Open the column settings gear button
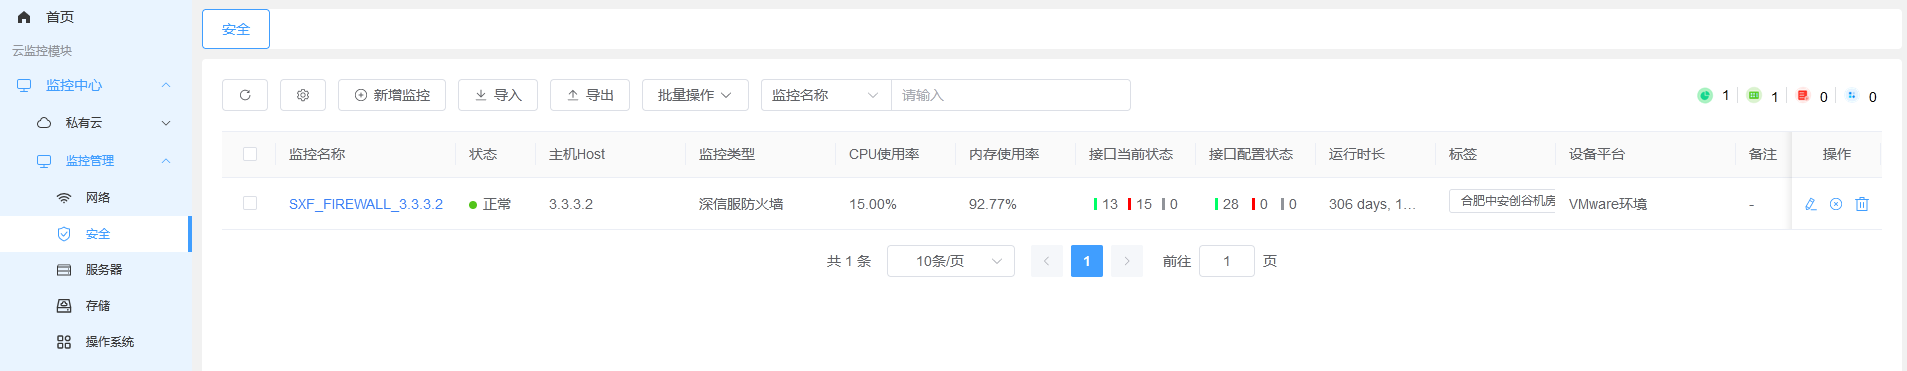 click(303, 95)
